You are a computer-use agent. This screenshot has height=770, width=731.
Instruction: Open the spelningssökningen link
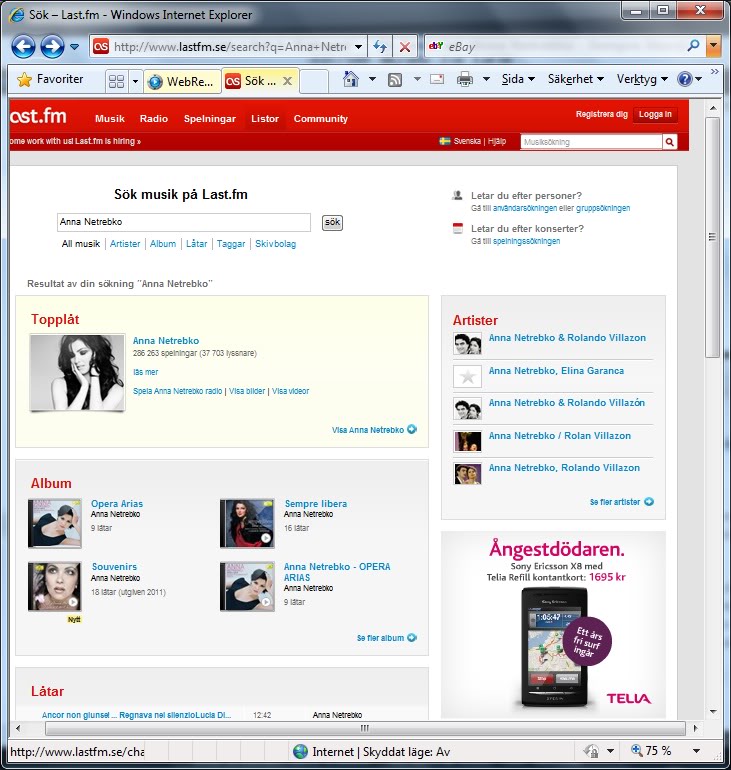pos(526,241)
